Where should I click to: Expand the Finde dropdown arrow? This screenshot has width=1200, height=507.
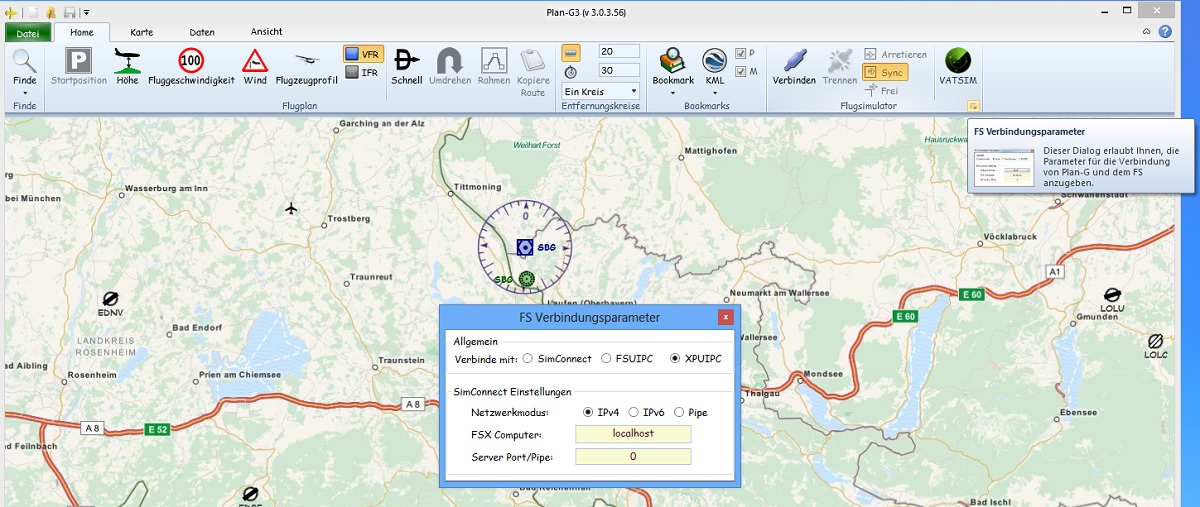tap(25, 92)
